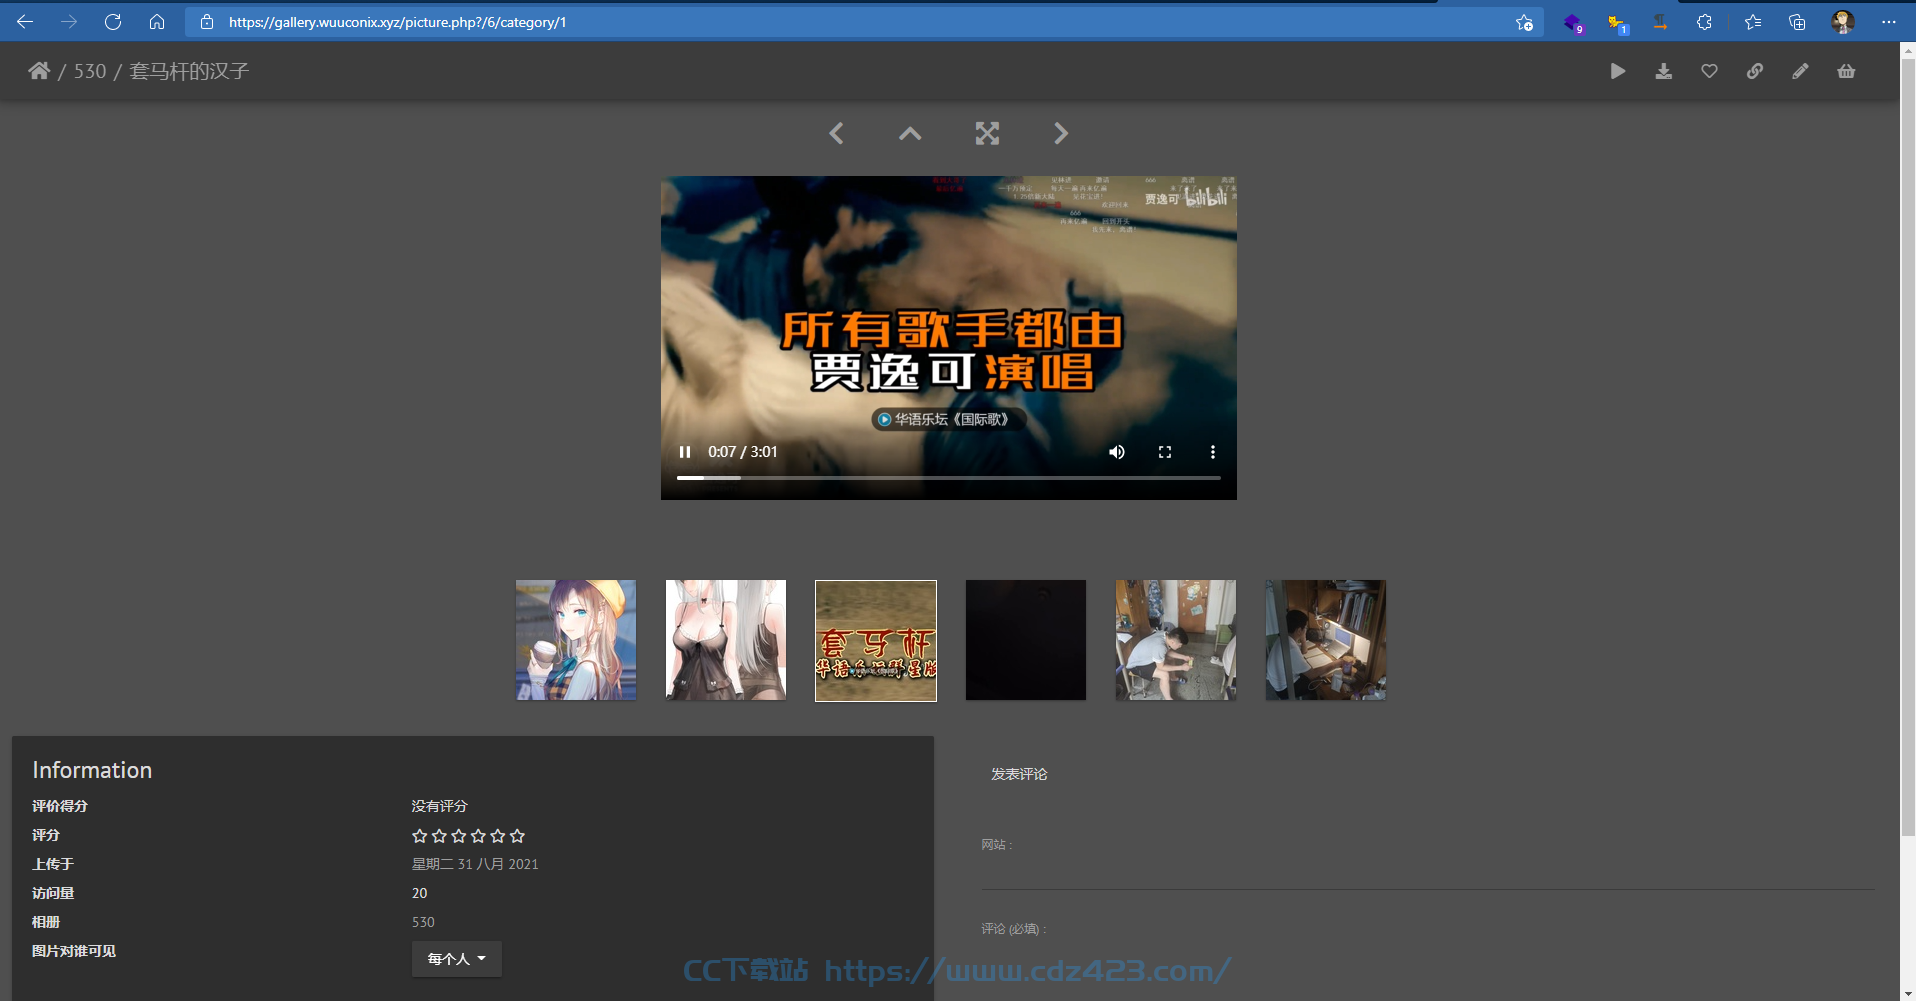Add to caddie with the basket icon
This screenshot has width=1916, height=1001.
click(x=1846, y=71)
